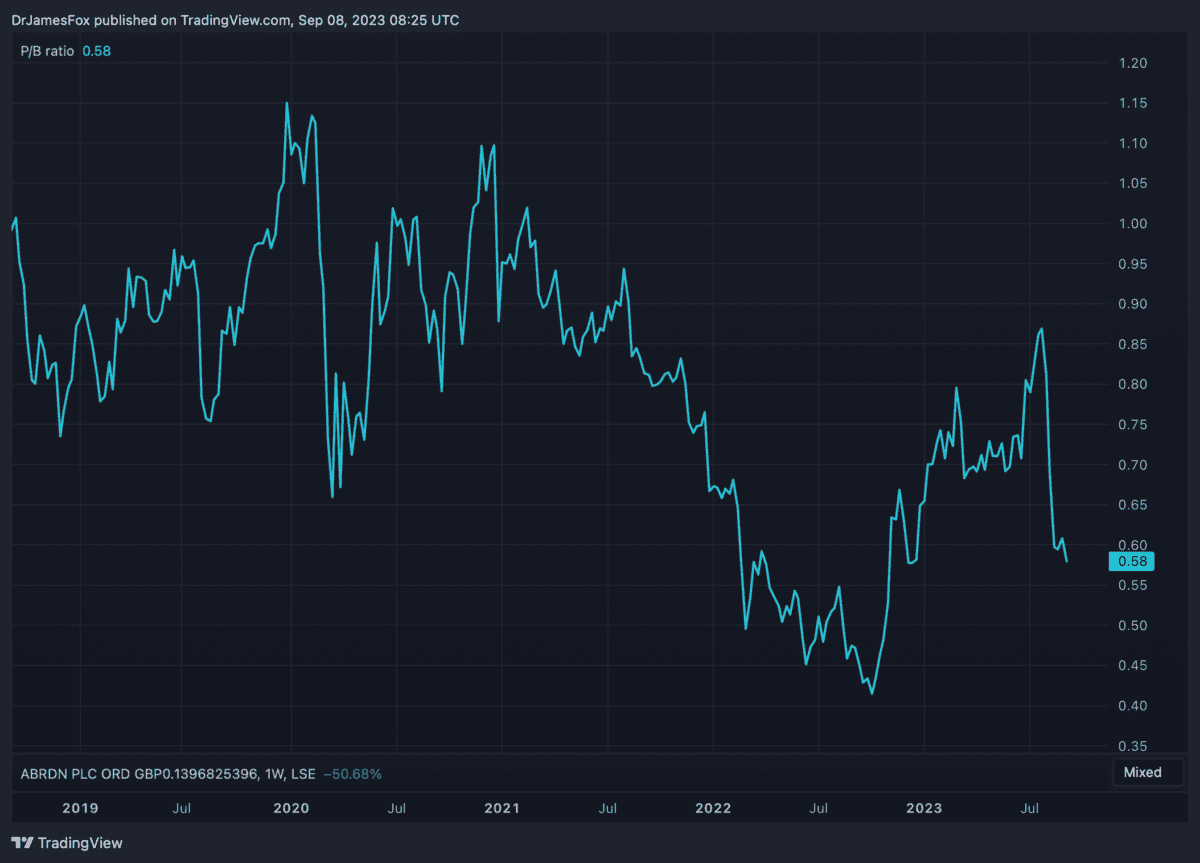Screen dimensions: 1200x863
Task: Click the 2021 label on time axis
Action: click(502, 808)
